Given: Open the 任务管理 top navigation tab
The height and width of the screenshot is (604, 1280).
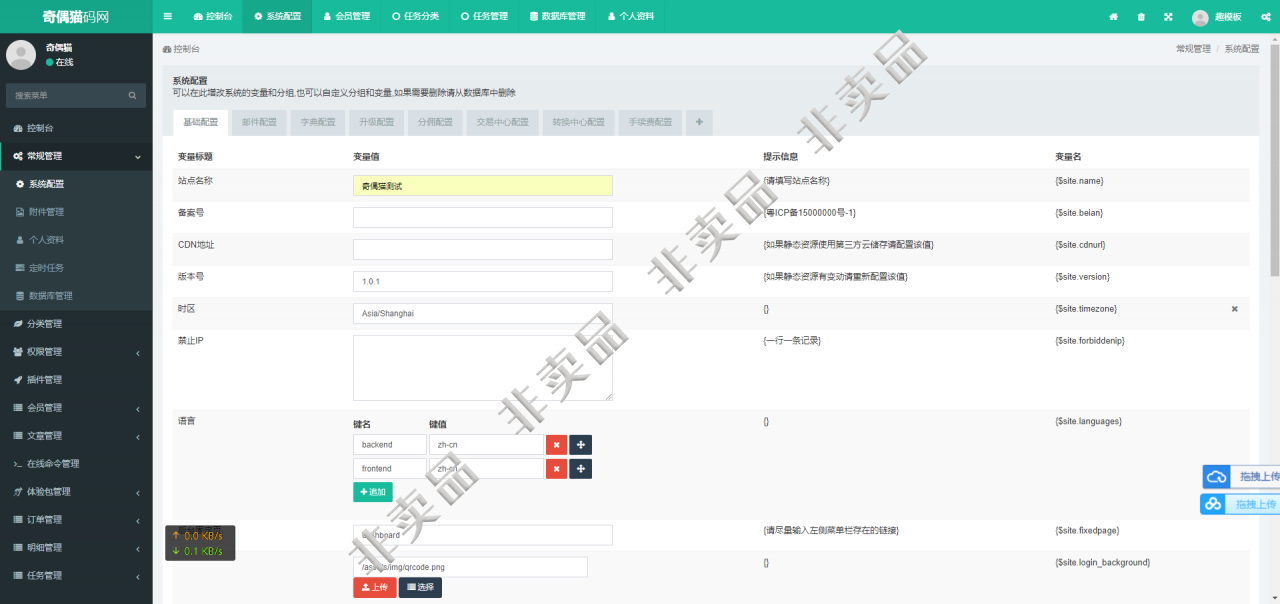Looking at the screenshot, I should (484, 17).
